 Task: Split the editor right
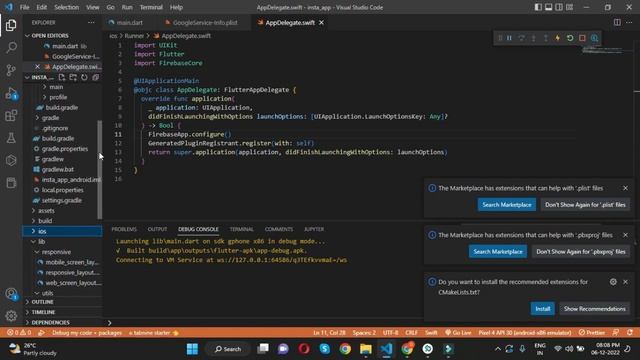(617, 22)
